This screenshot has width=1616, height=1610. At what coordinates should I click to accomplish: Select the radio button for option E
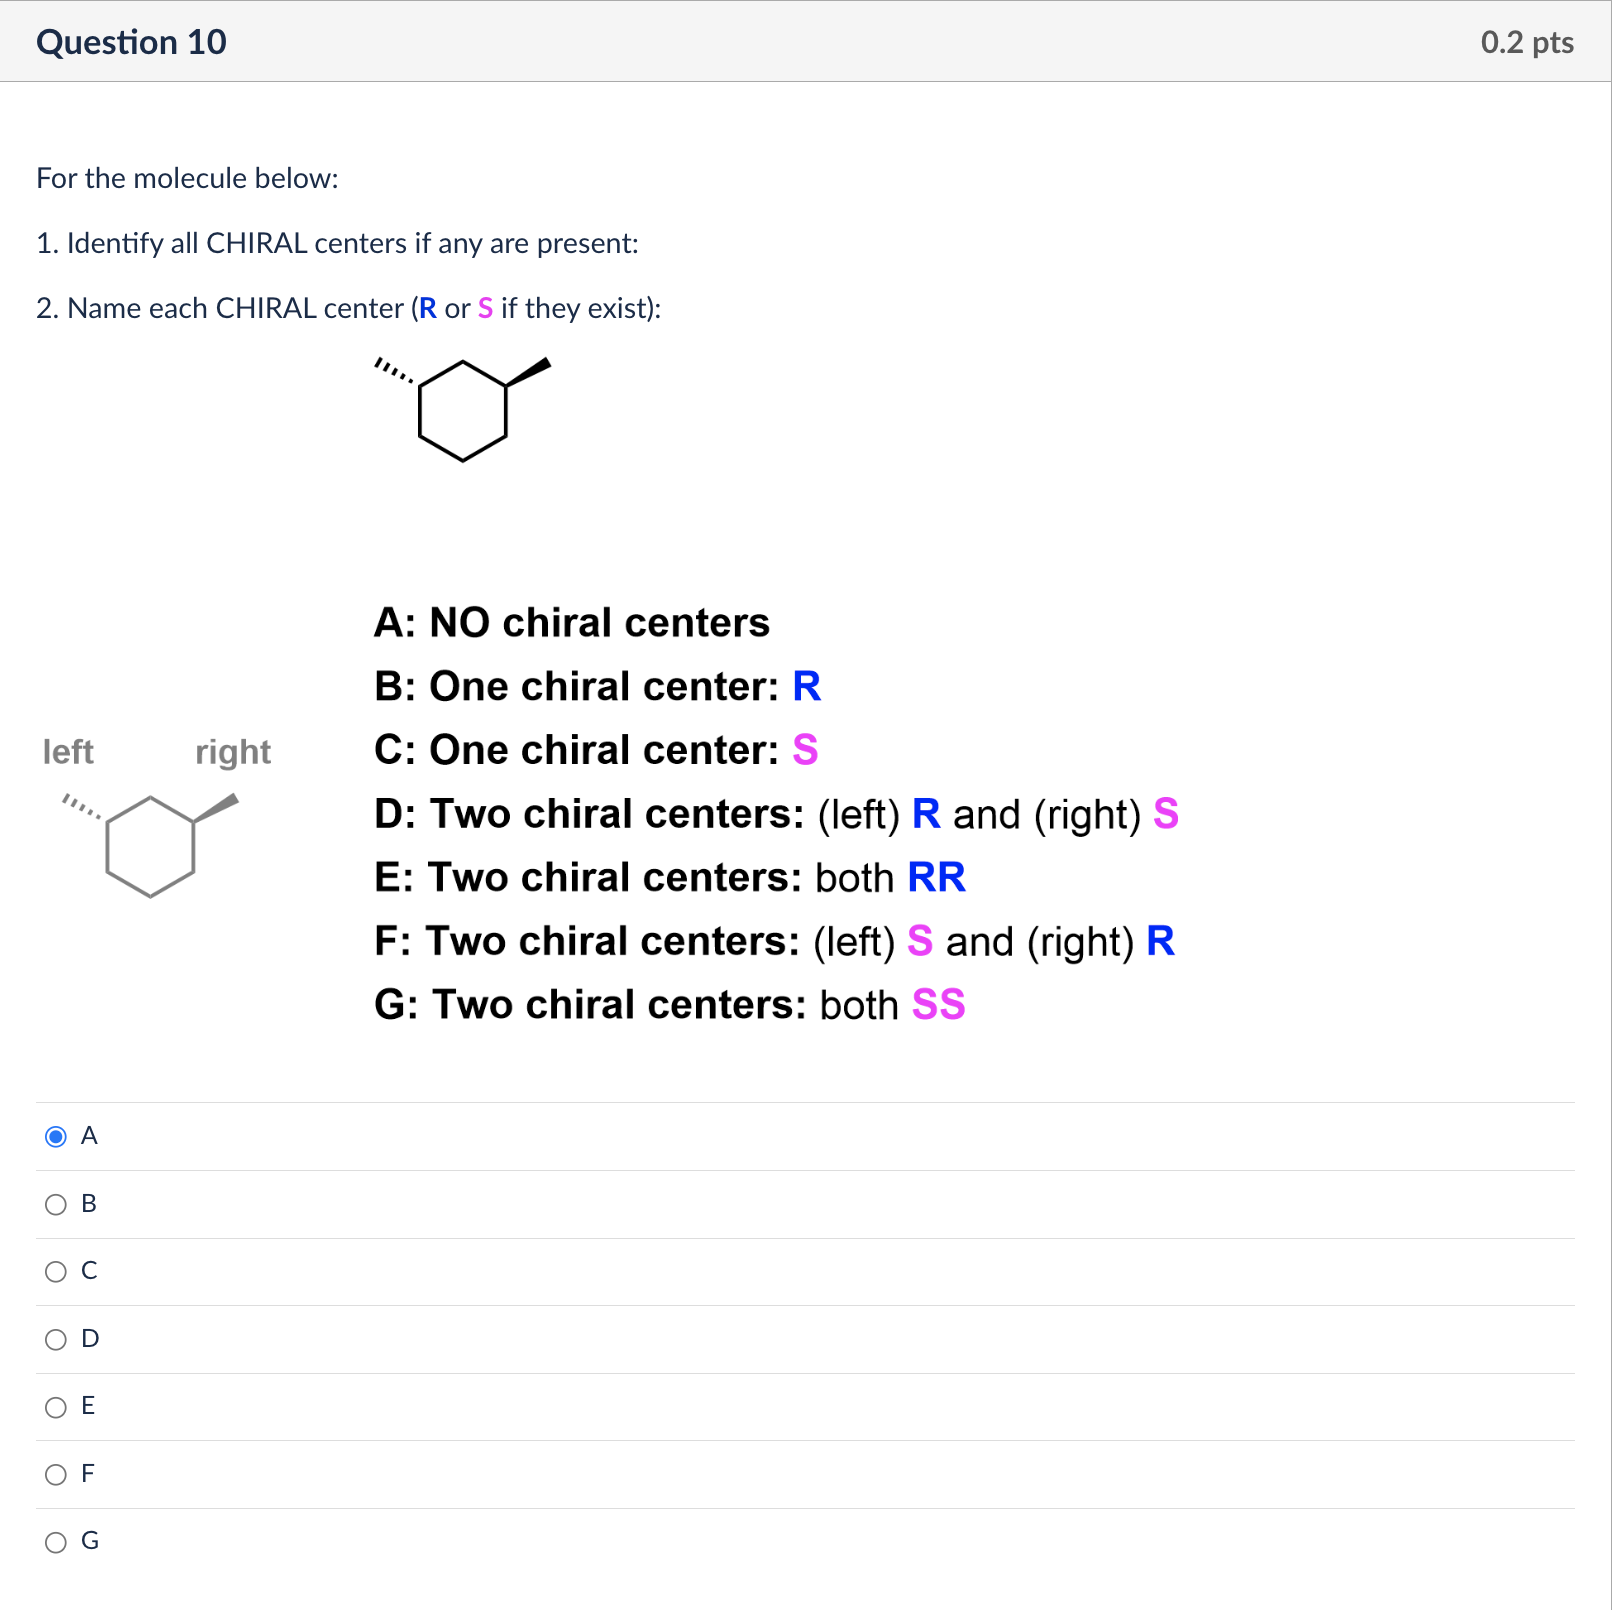[57, 1407]
